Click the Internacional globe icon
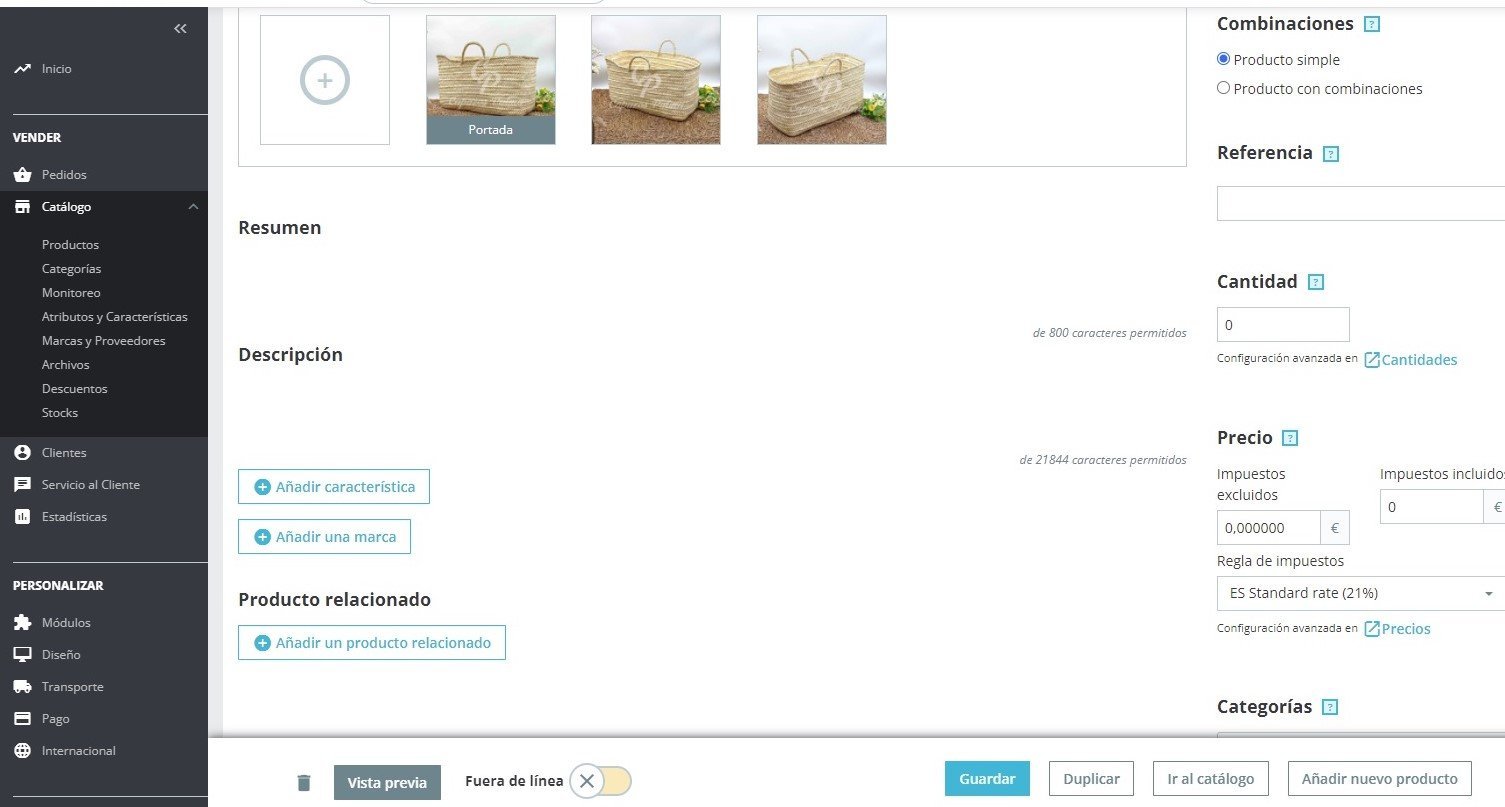Image resolution: width=1505 pixels, height=807 pixels. click(x=22, y=751)
